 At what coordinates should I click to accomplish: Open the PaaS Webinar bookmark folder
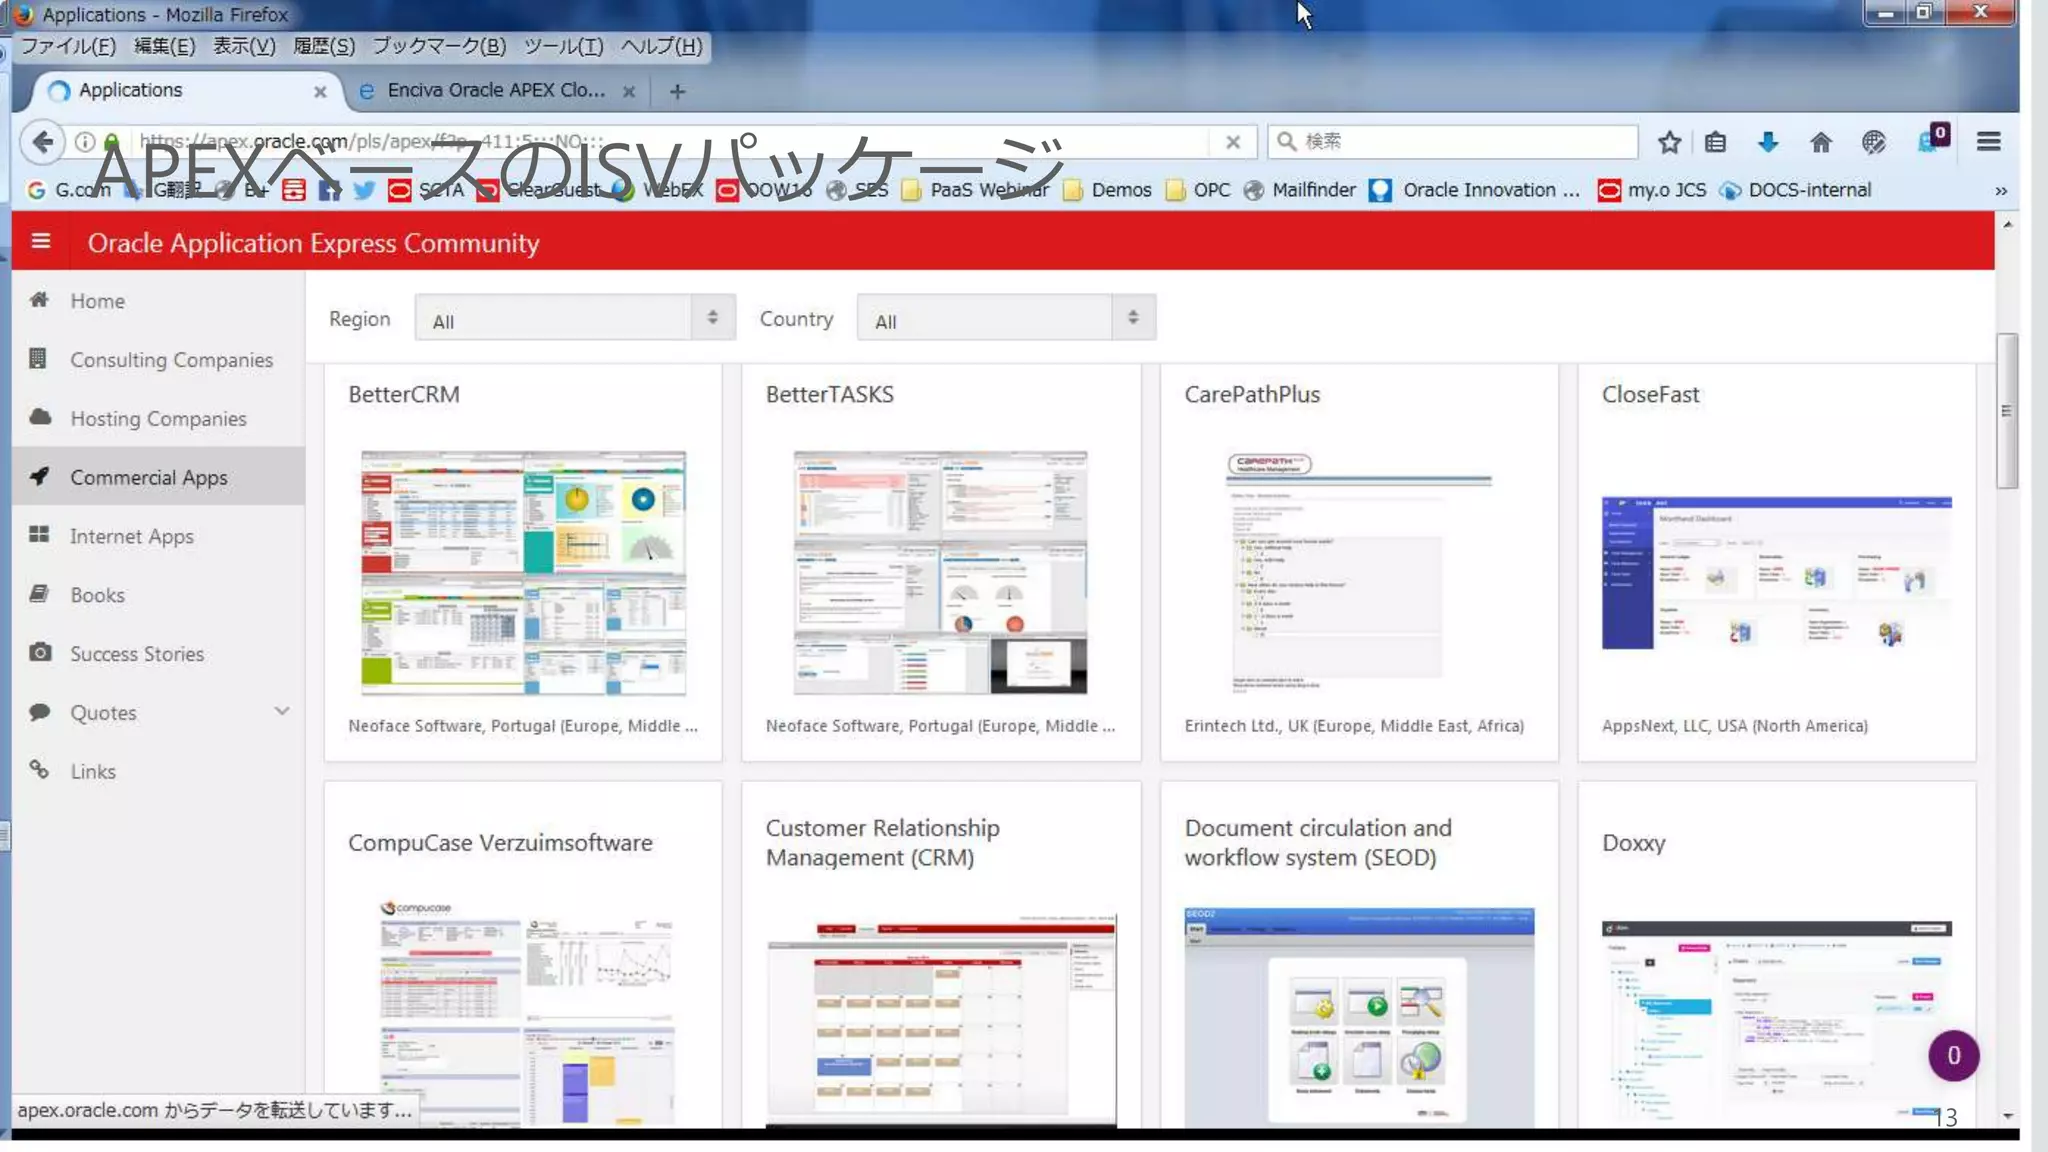(975, 190)
